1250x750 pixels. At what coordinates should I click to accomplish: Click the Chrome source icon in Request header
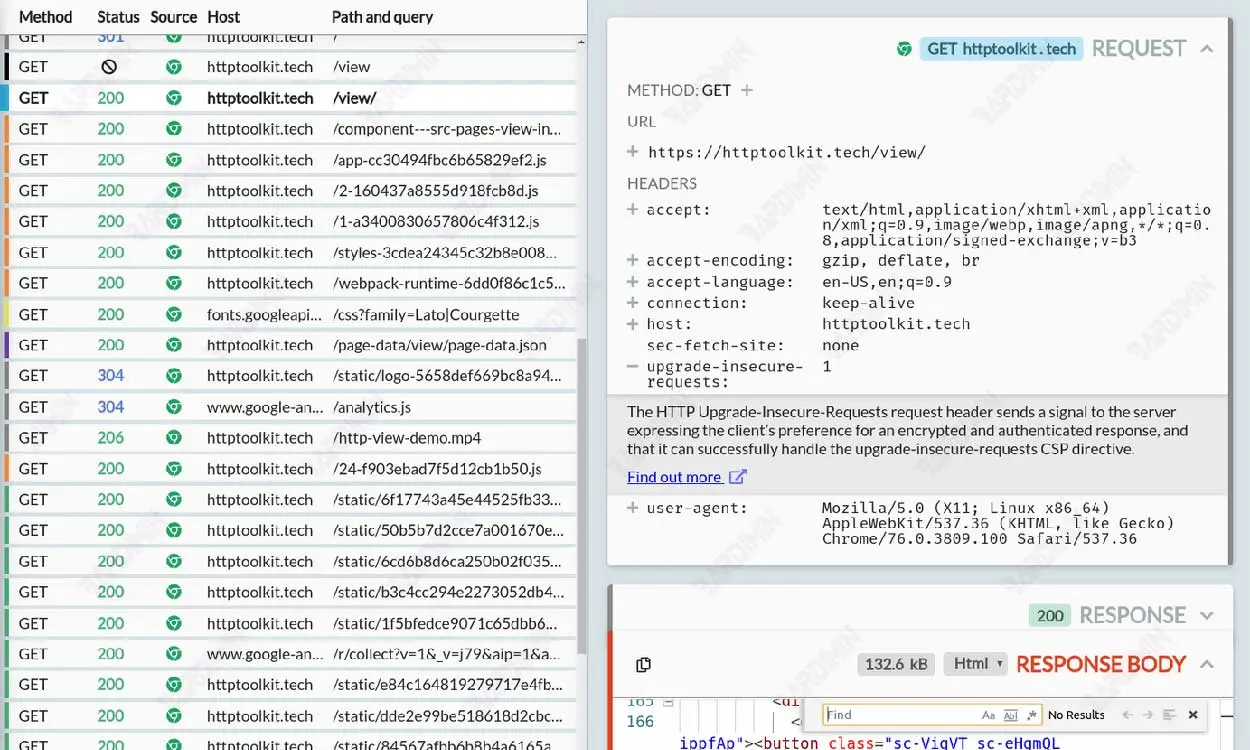(904, 49)
